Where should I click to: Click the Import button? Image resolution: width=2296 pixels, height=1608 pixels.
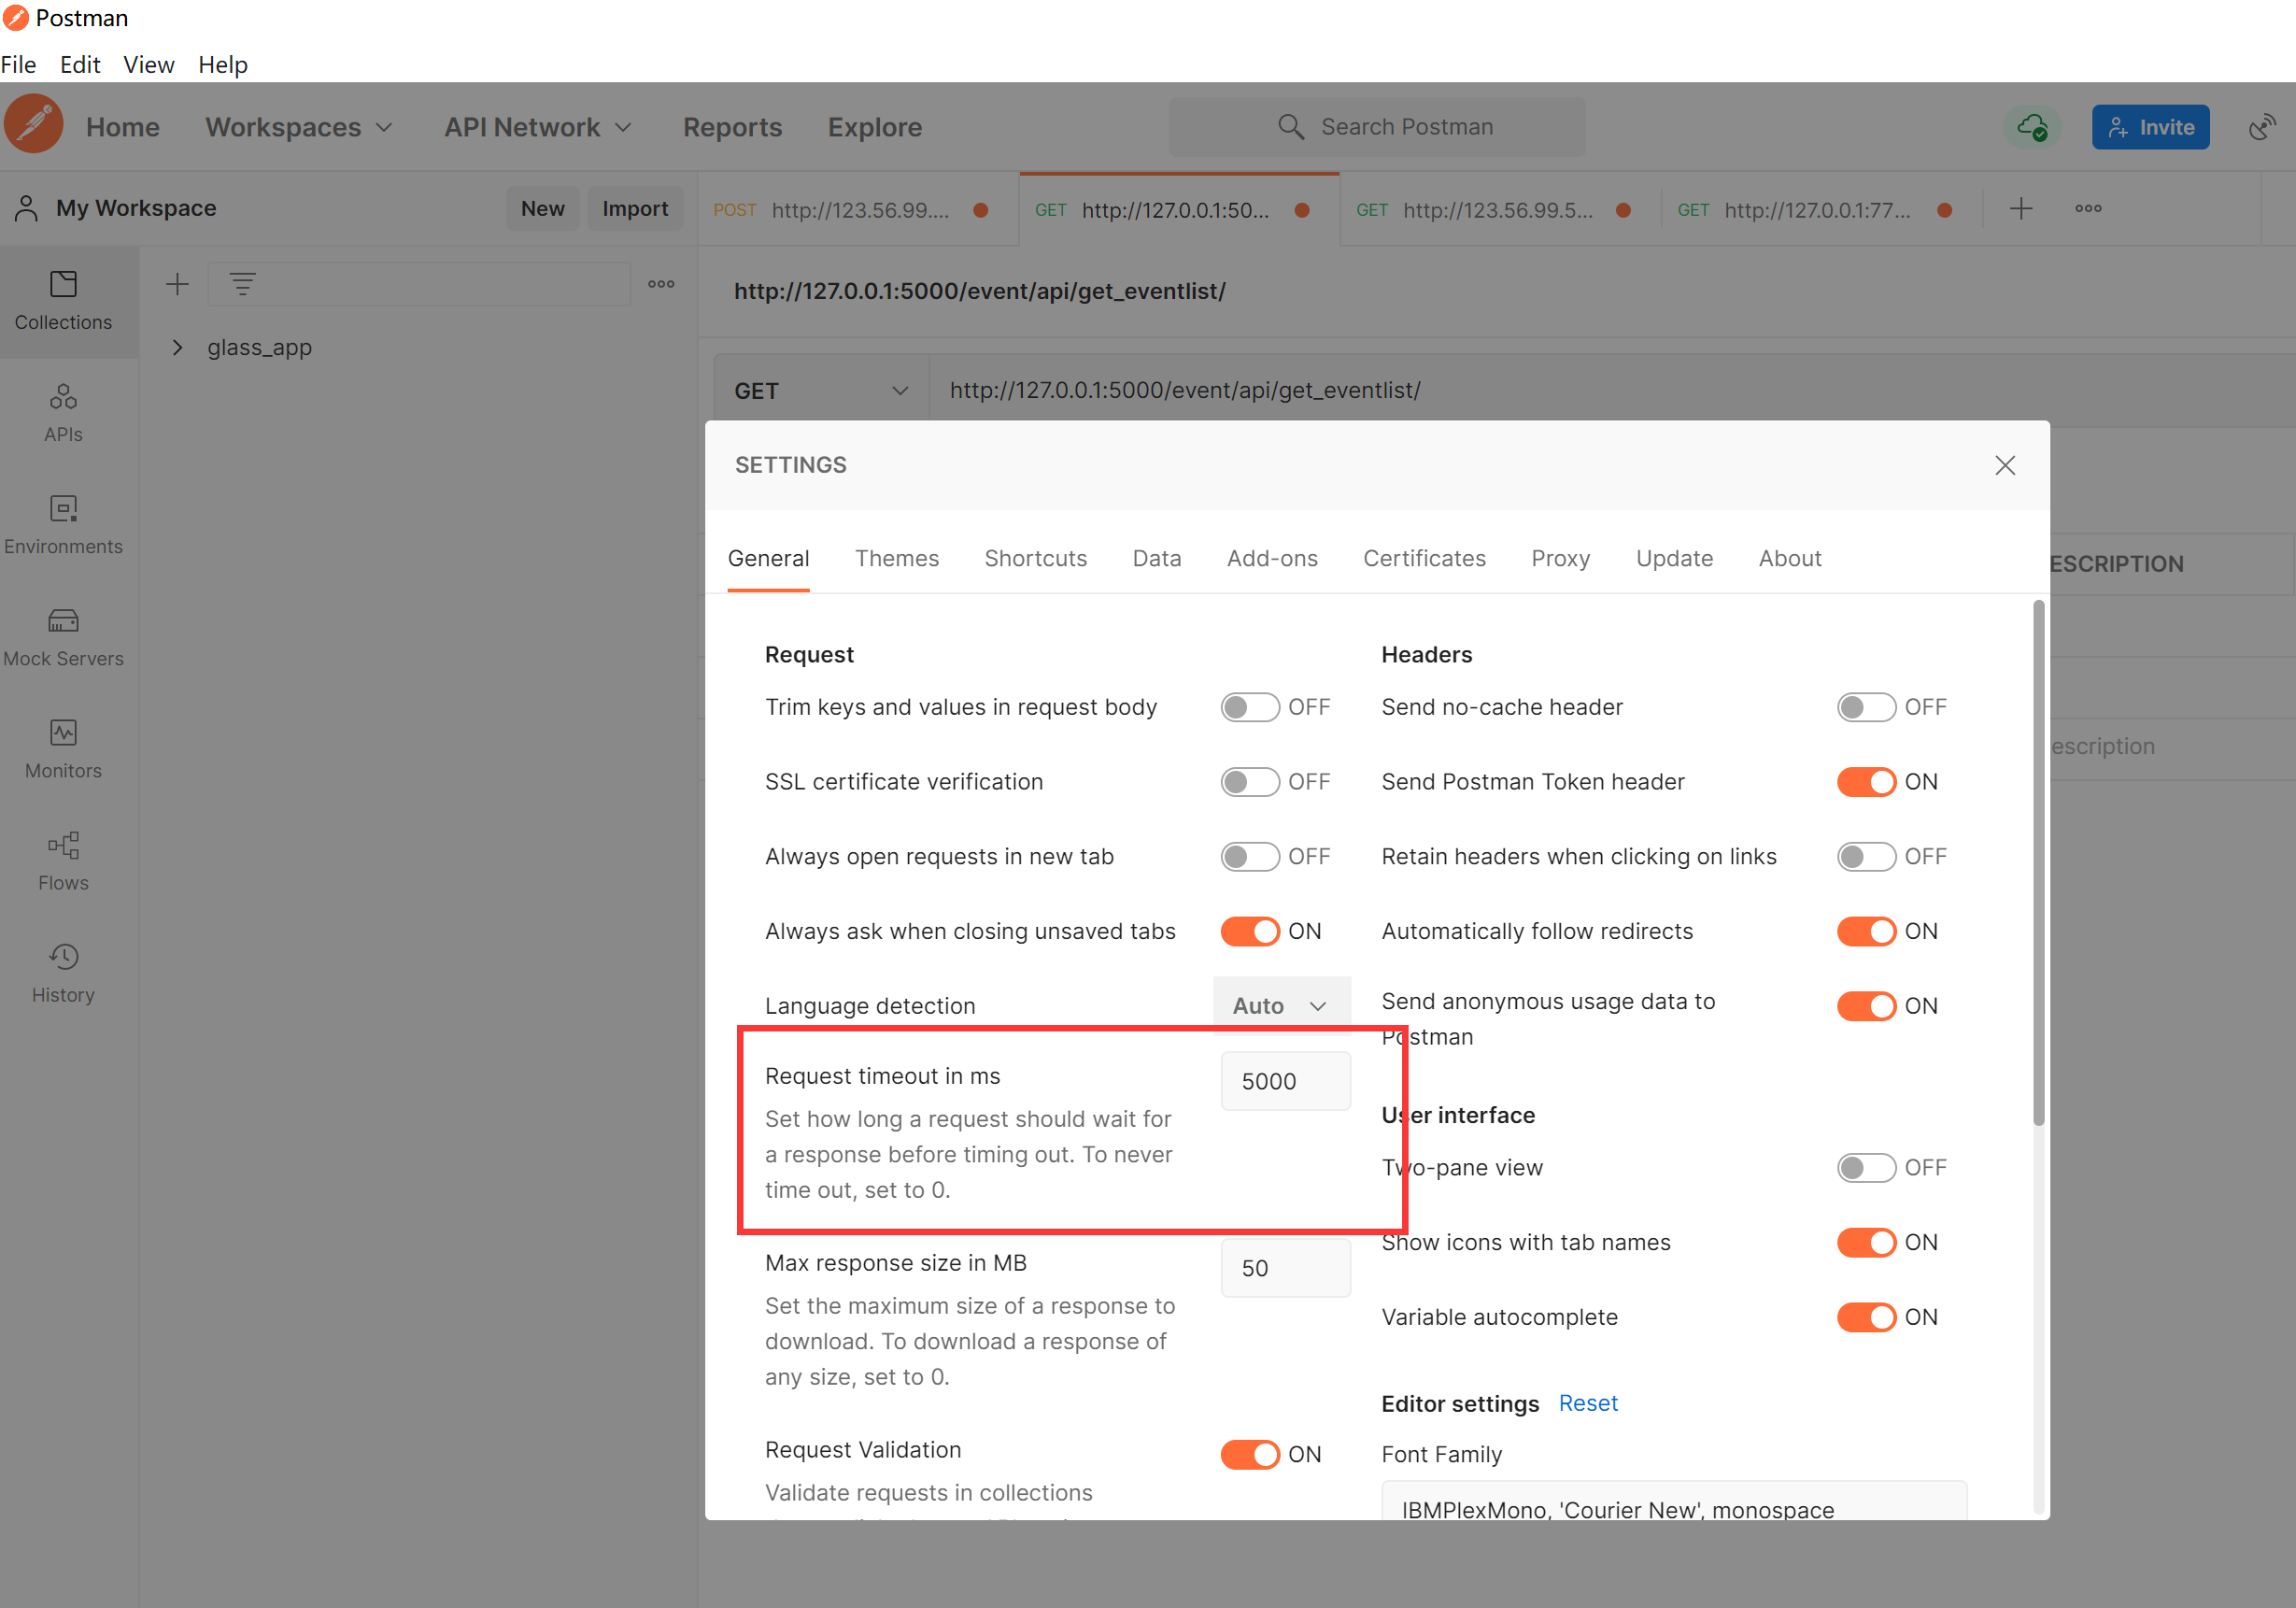[634, 208]
